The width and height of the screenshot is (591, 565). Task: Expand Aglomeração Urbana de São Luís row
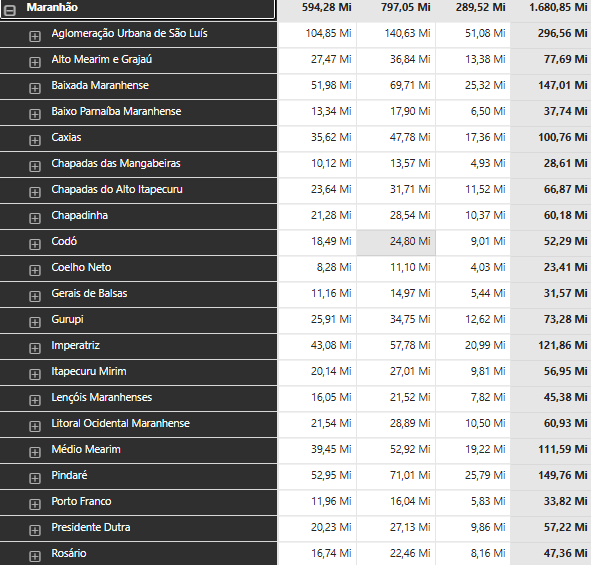point(35,36)
